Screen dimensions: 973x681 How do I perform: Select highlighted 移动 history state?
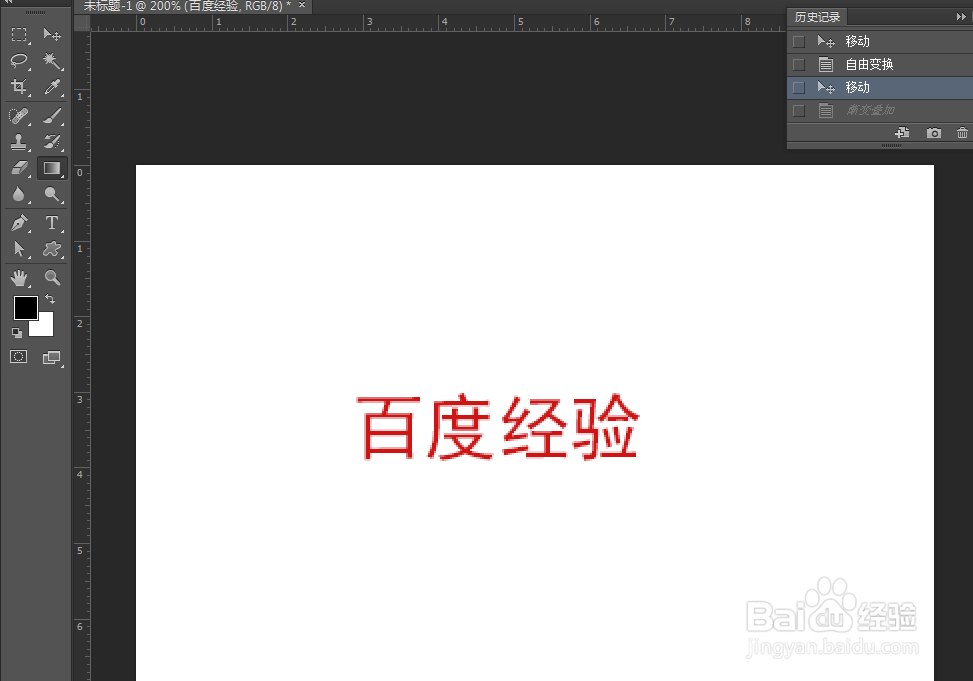click(880, 88)
